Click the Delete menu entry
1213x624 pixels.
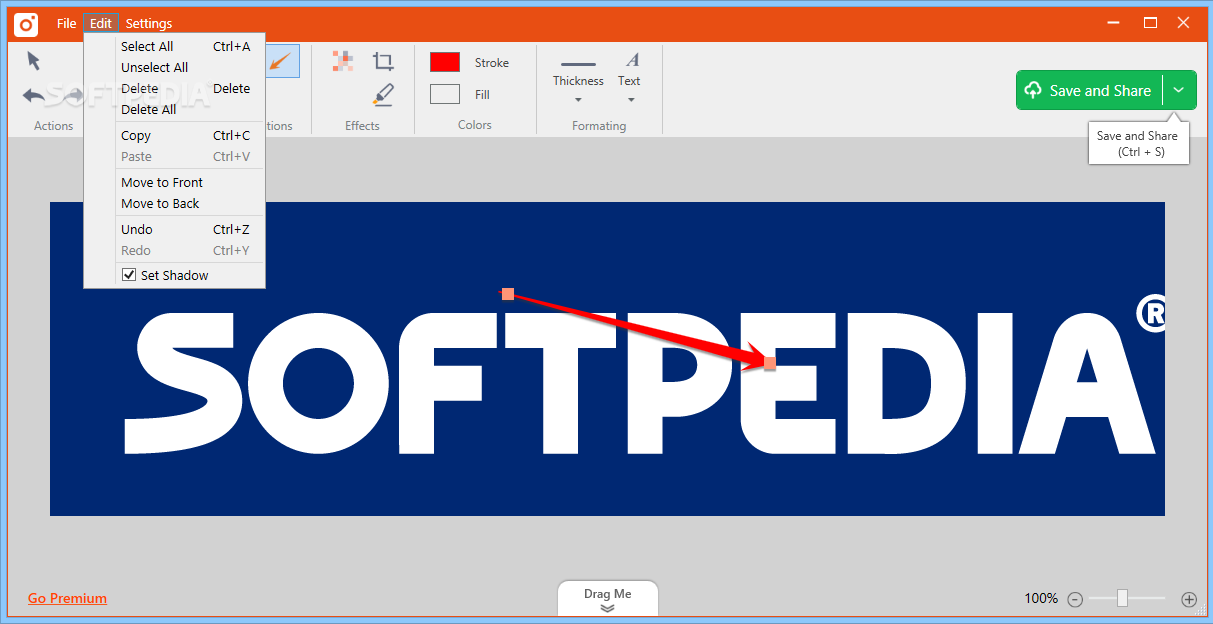(x=174, y=88)
